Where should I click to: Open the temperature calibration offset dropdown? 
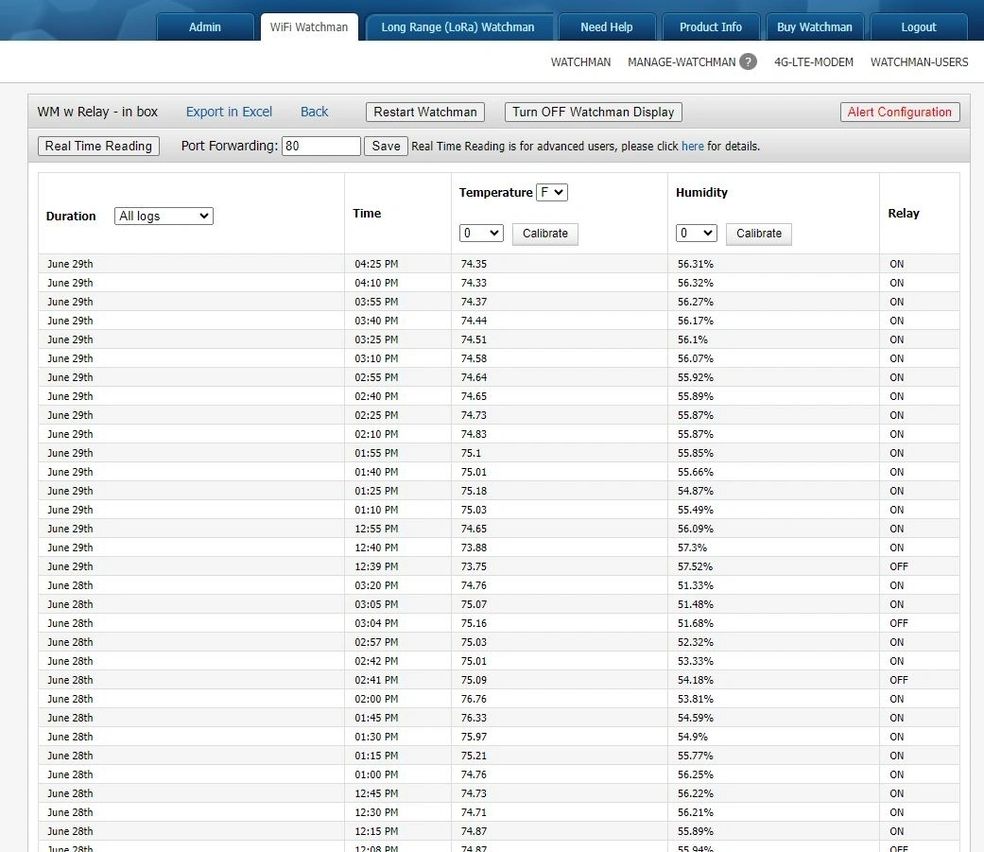pos(481,233)
